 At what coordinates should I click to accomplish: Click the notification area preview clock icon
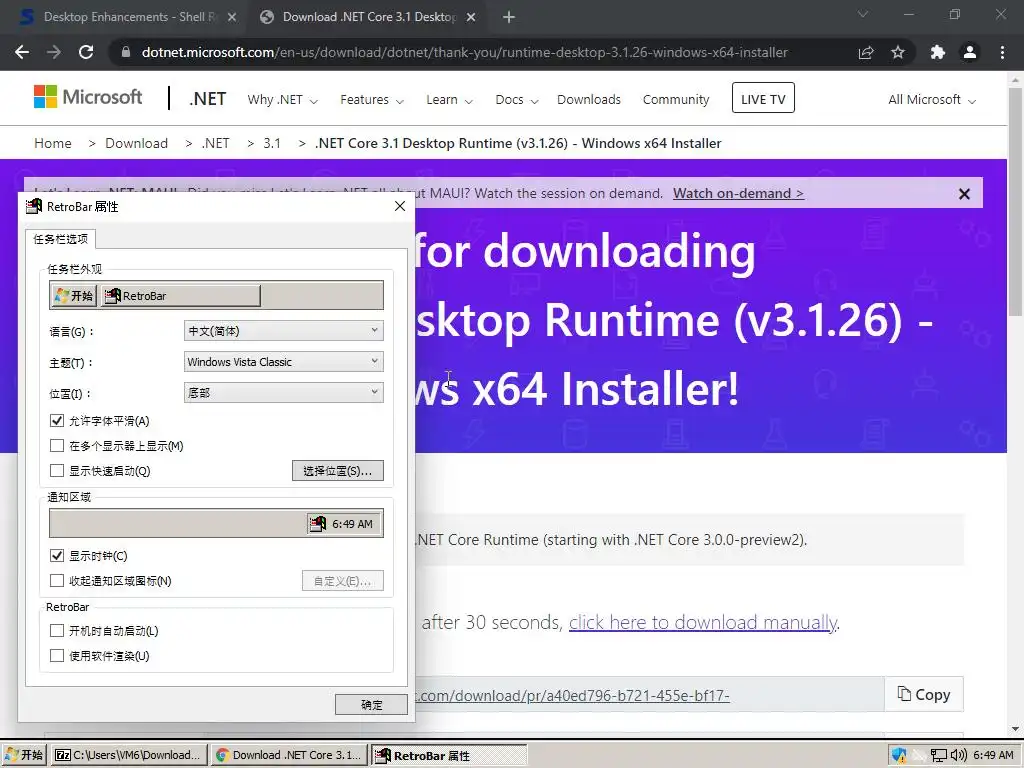point(318,524)
